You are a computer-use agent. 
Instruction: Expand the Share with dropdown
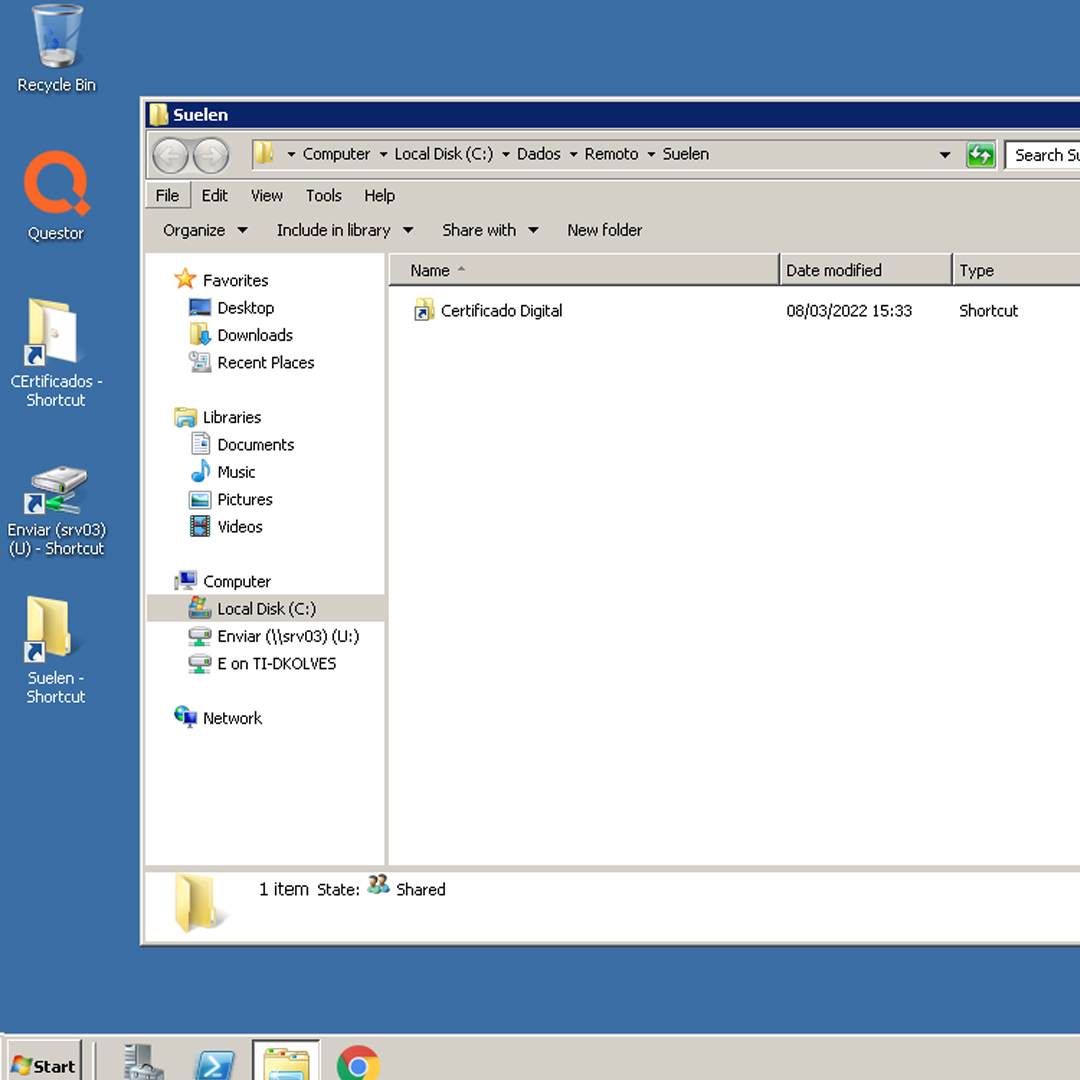coord(490,230)
